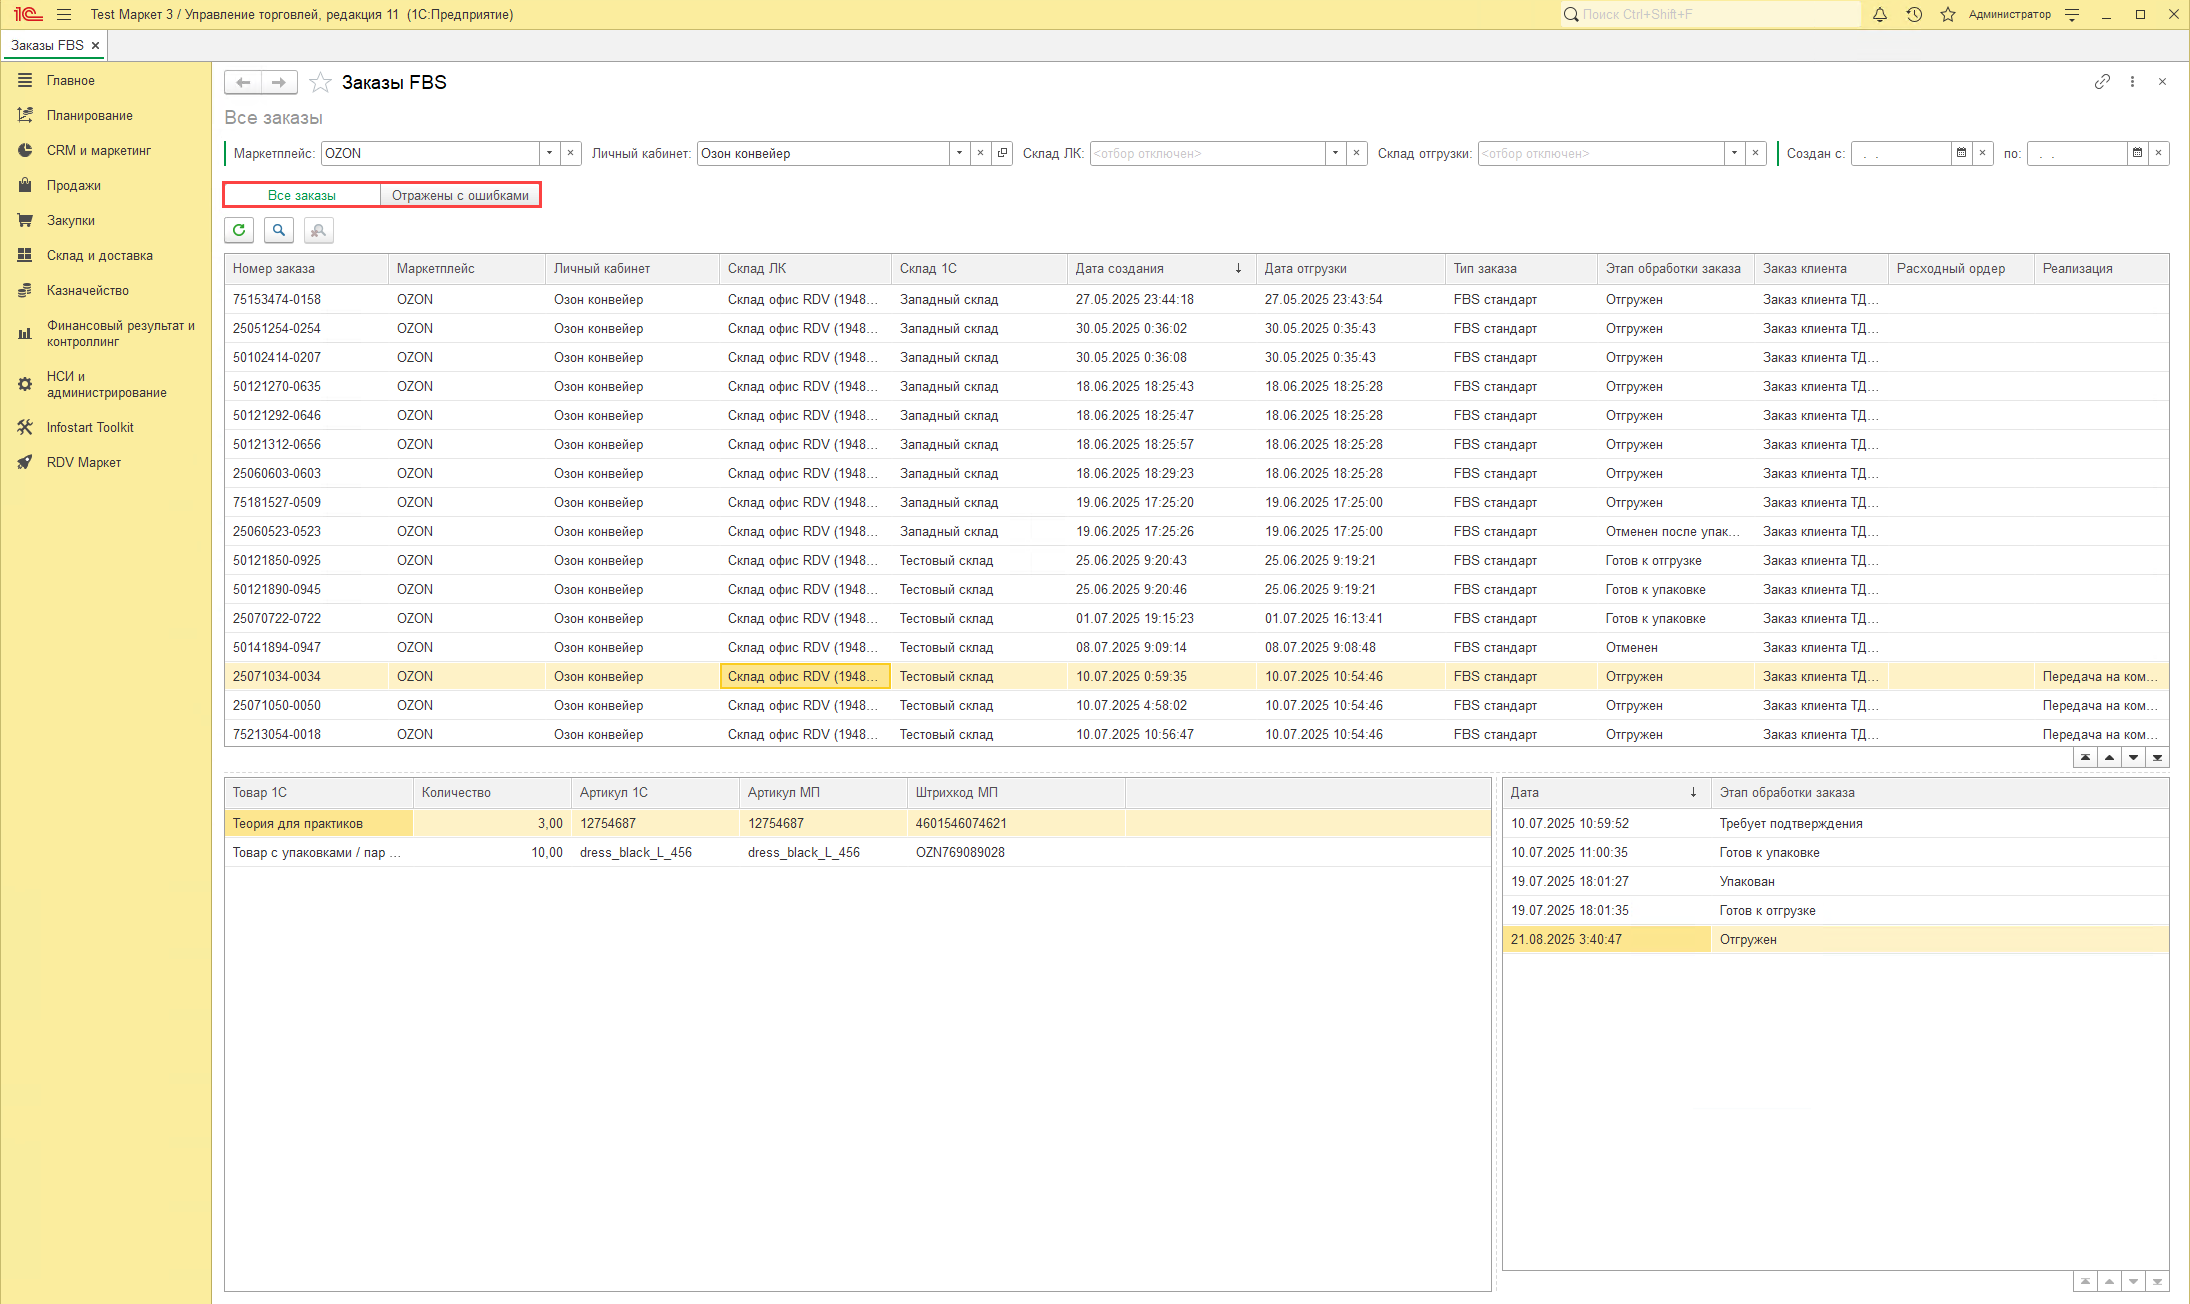This screenshot has height=1304, width=2190.
Task: Close the Заказы FBS tab
Action: pos(95,45)
